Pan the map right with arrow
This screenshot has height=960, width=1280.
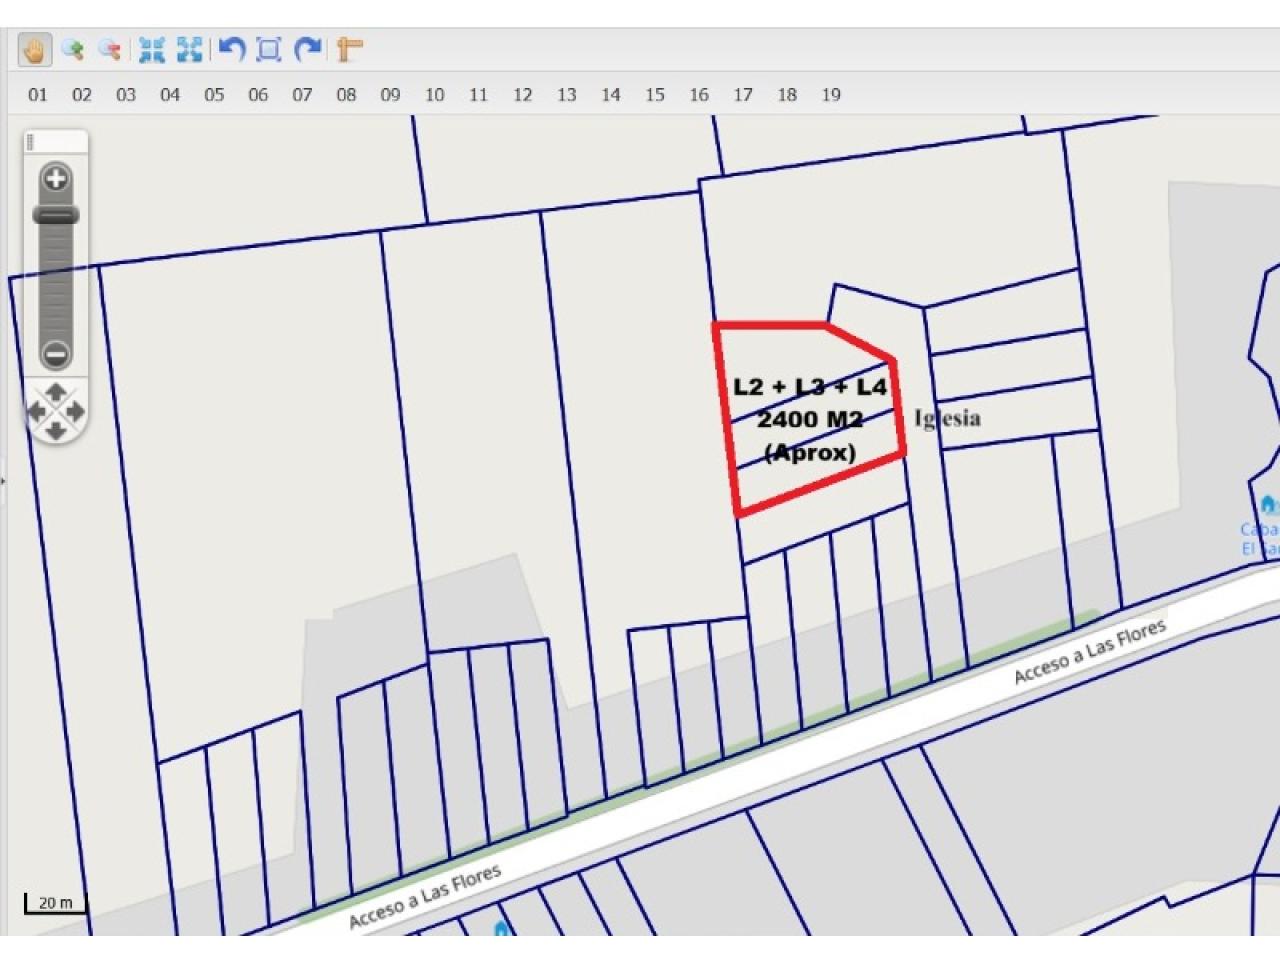click(x=76, y=411)
